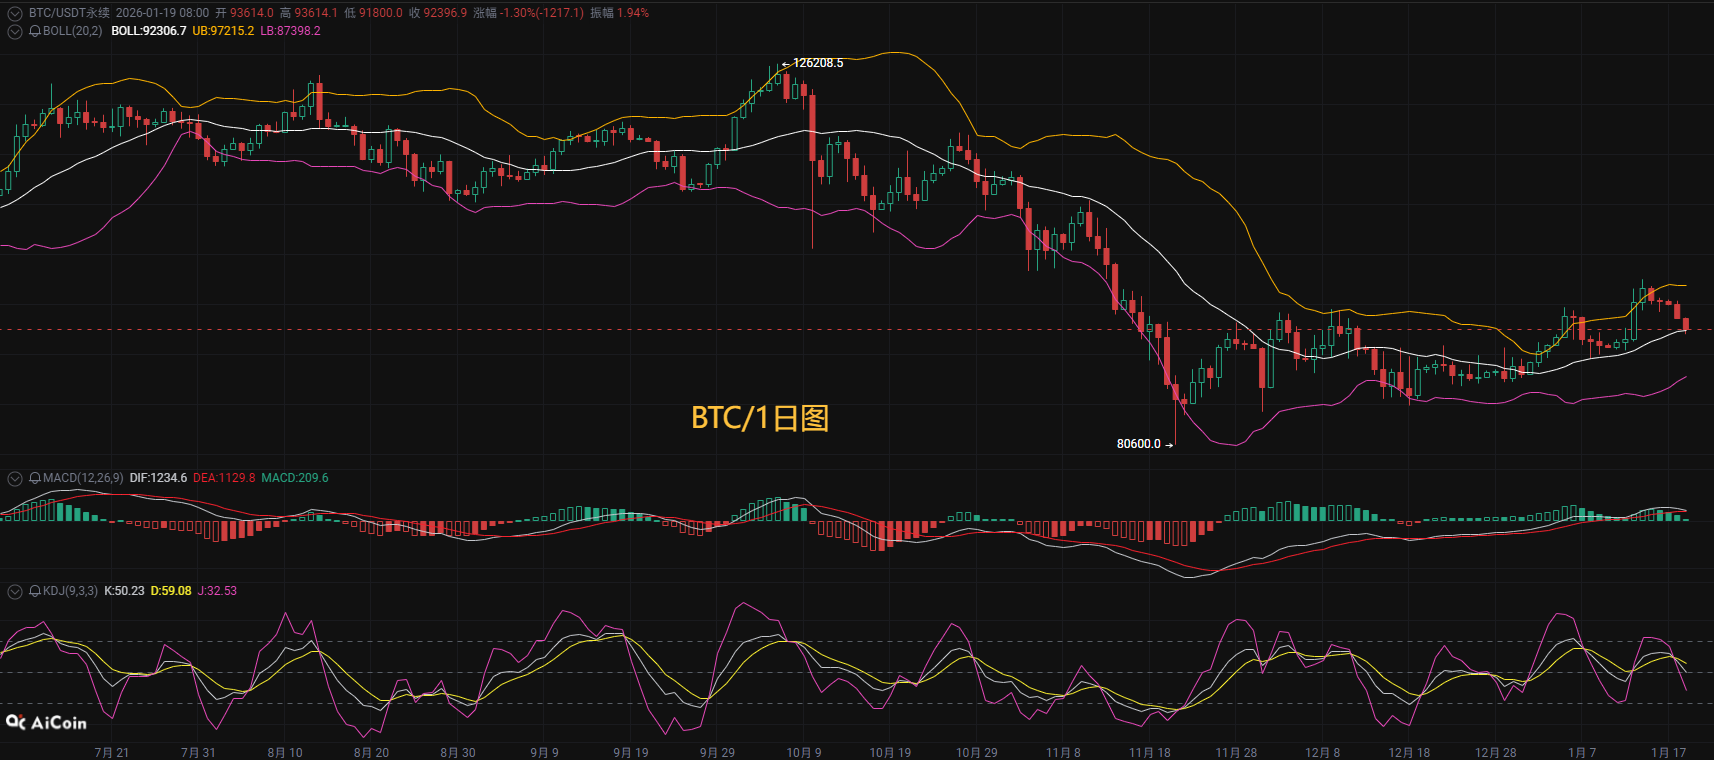The image size is (1714, 760).
Task: Click the 9月 9 date label
Action: tap(544, 752)
